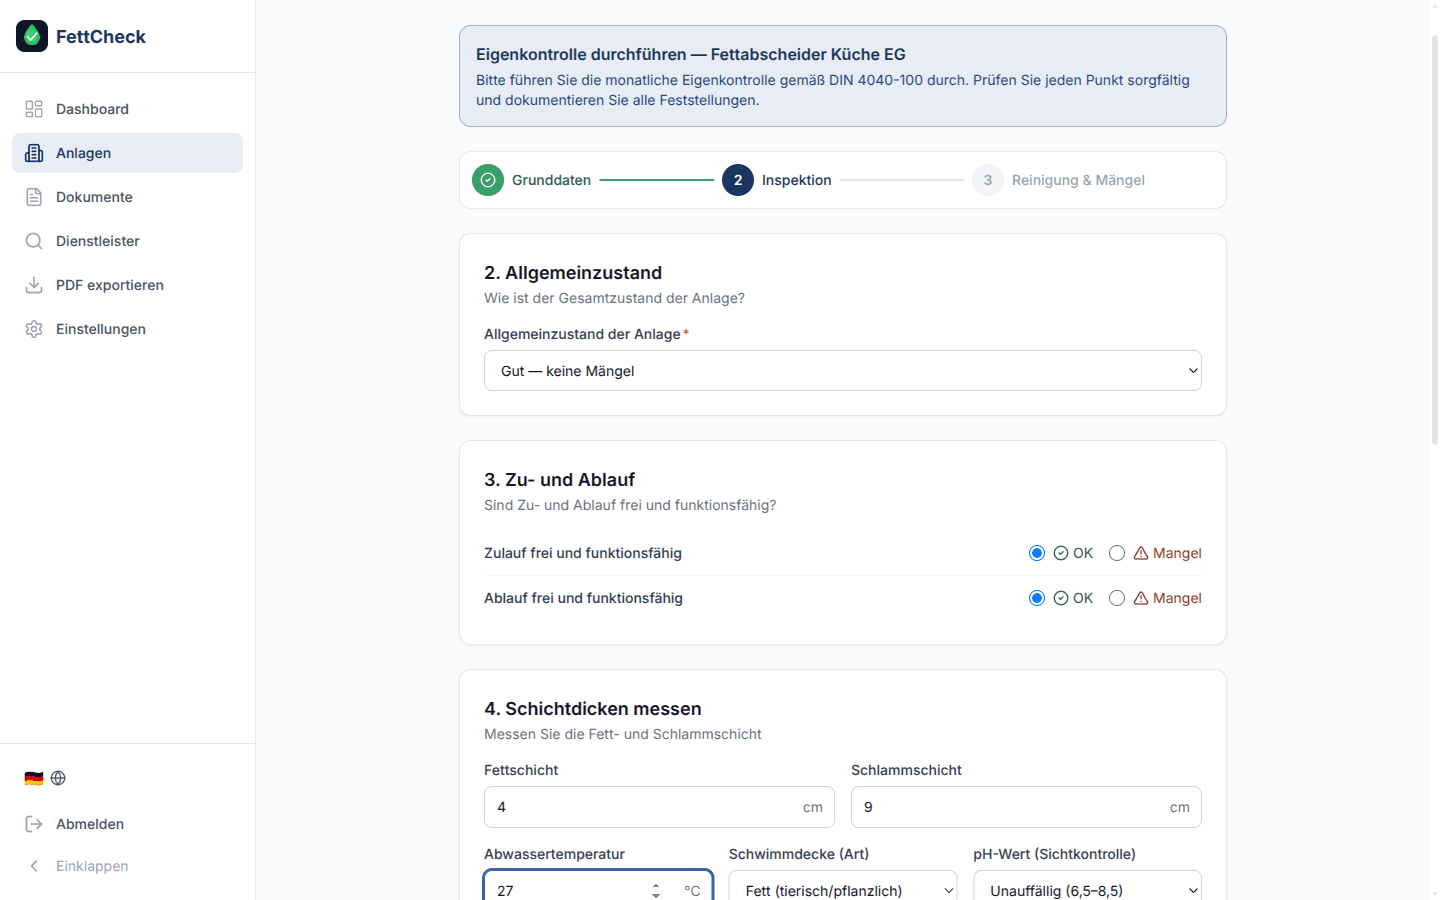Screen dimensions: 1440x900
Task: Click the globe language icon
Action: click(58, 778)
